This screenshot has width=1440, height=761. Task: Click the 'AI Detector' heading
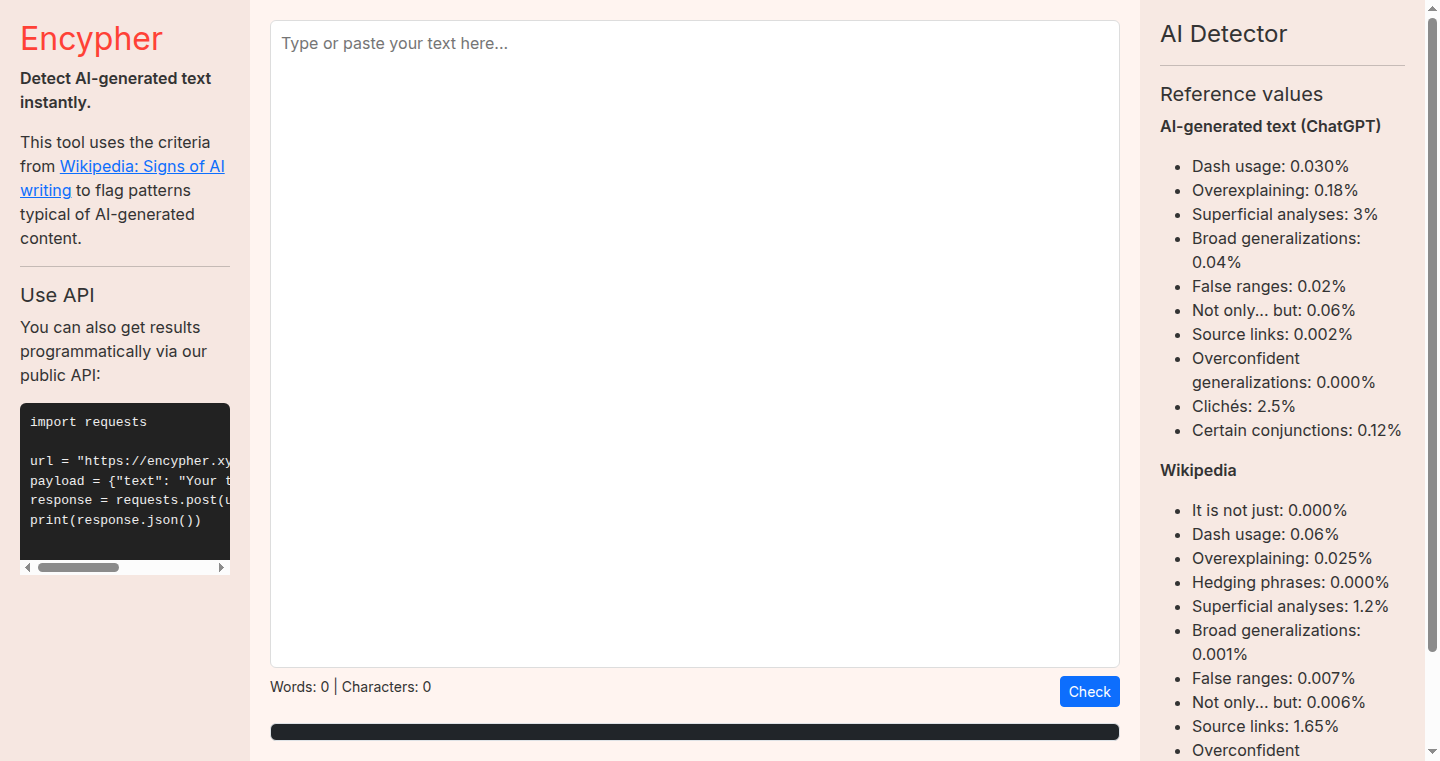click(x=1223, y=34)
